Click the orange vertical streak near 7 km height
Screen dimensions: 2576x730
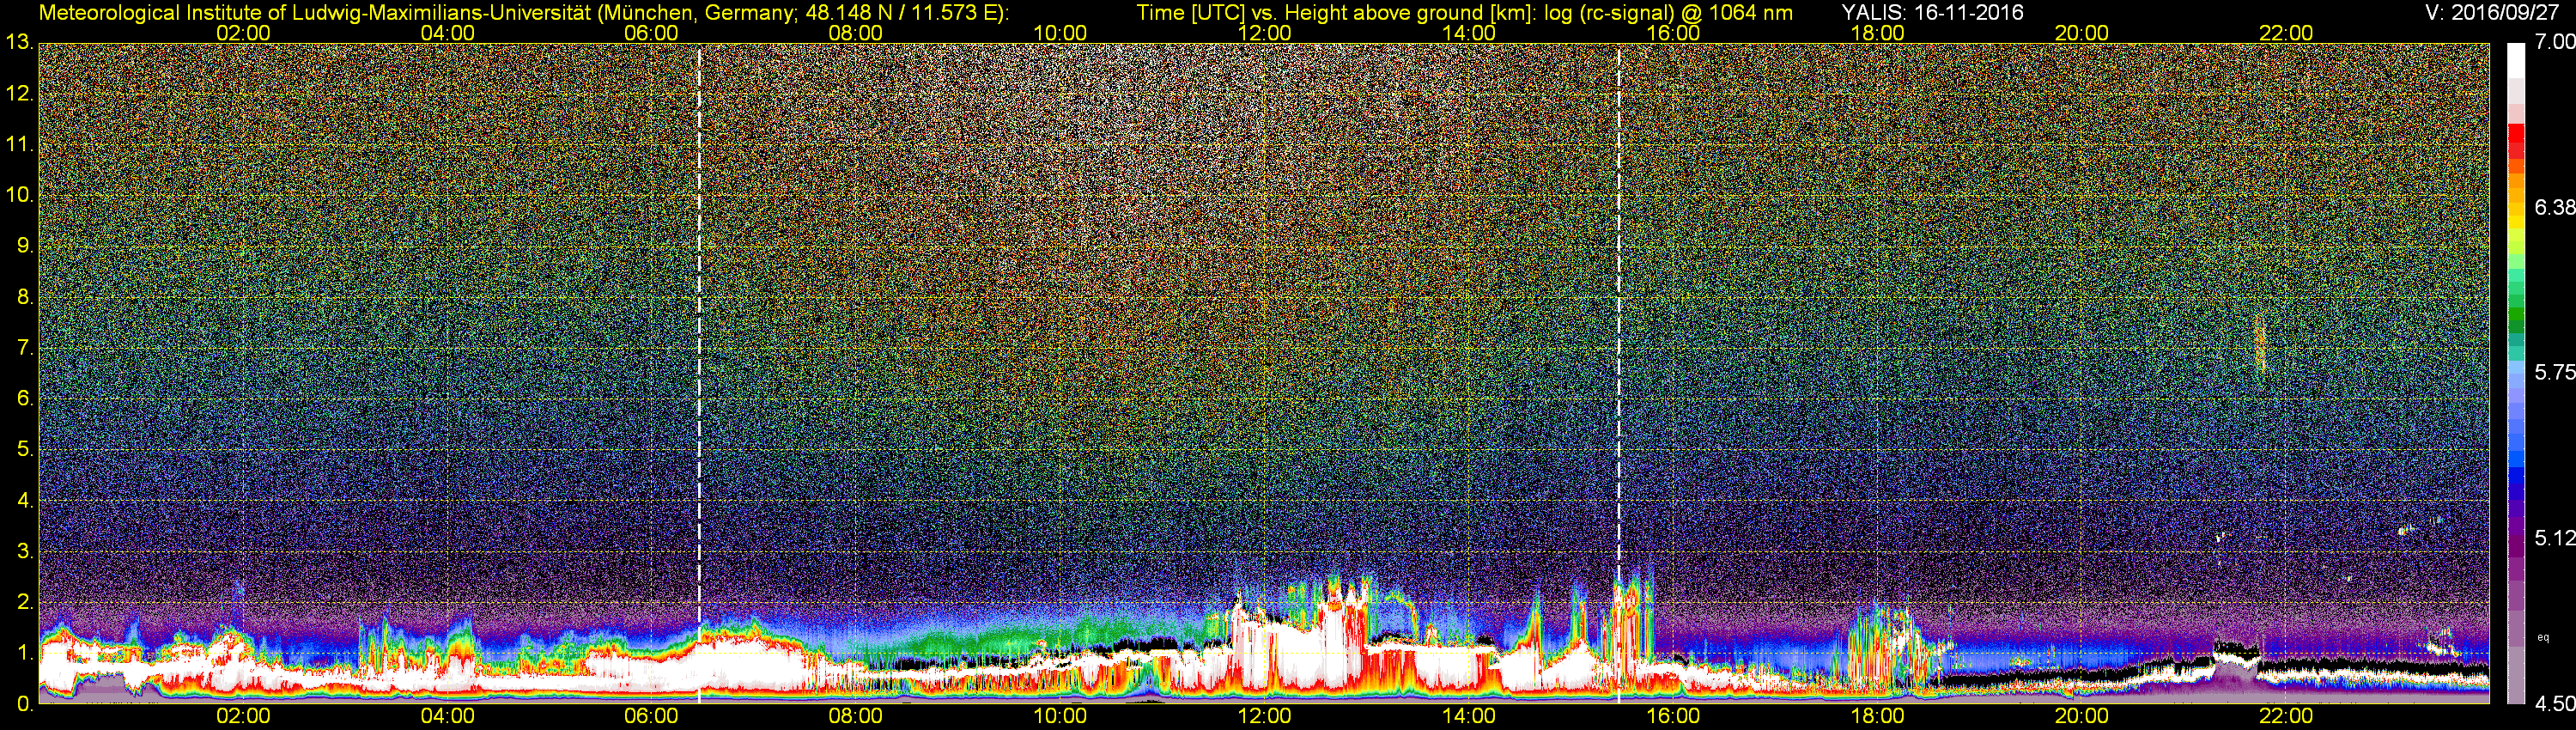[2260, 345]
